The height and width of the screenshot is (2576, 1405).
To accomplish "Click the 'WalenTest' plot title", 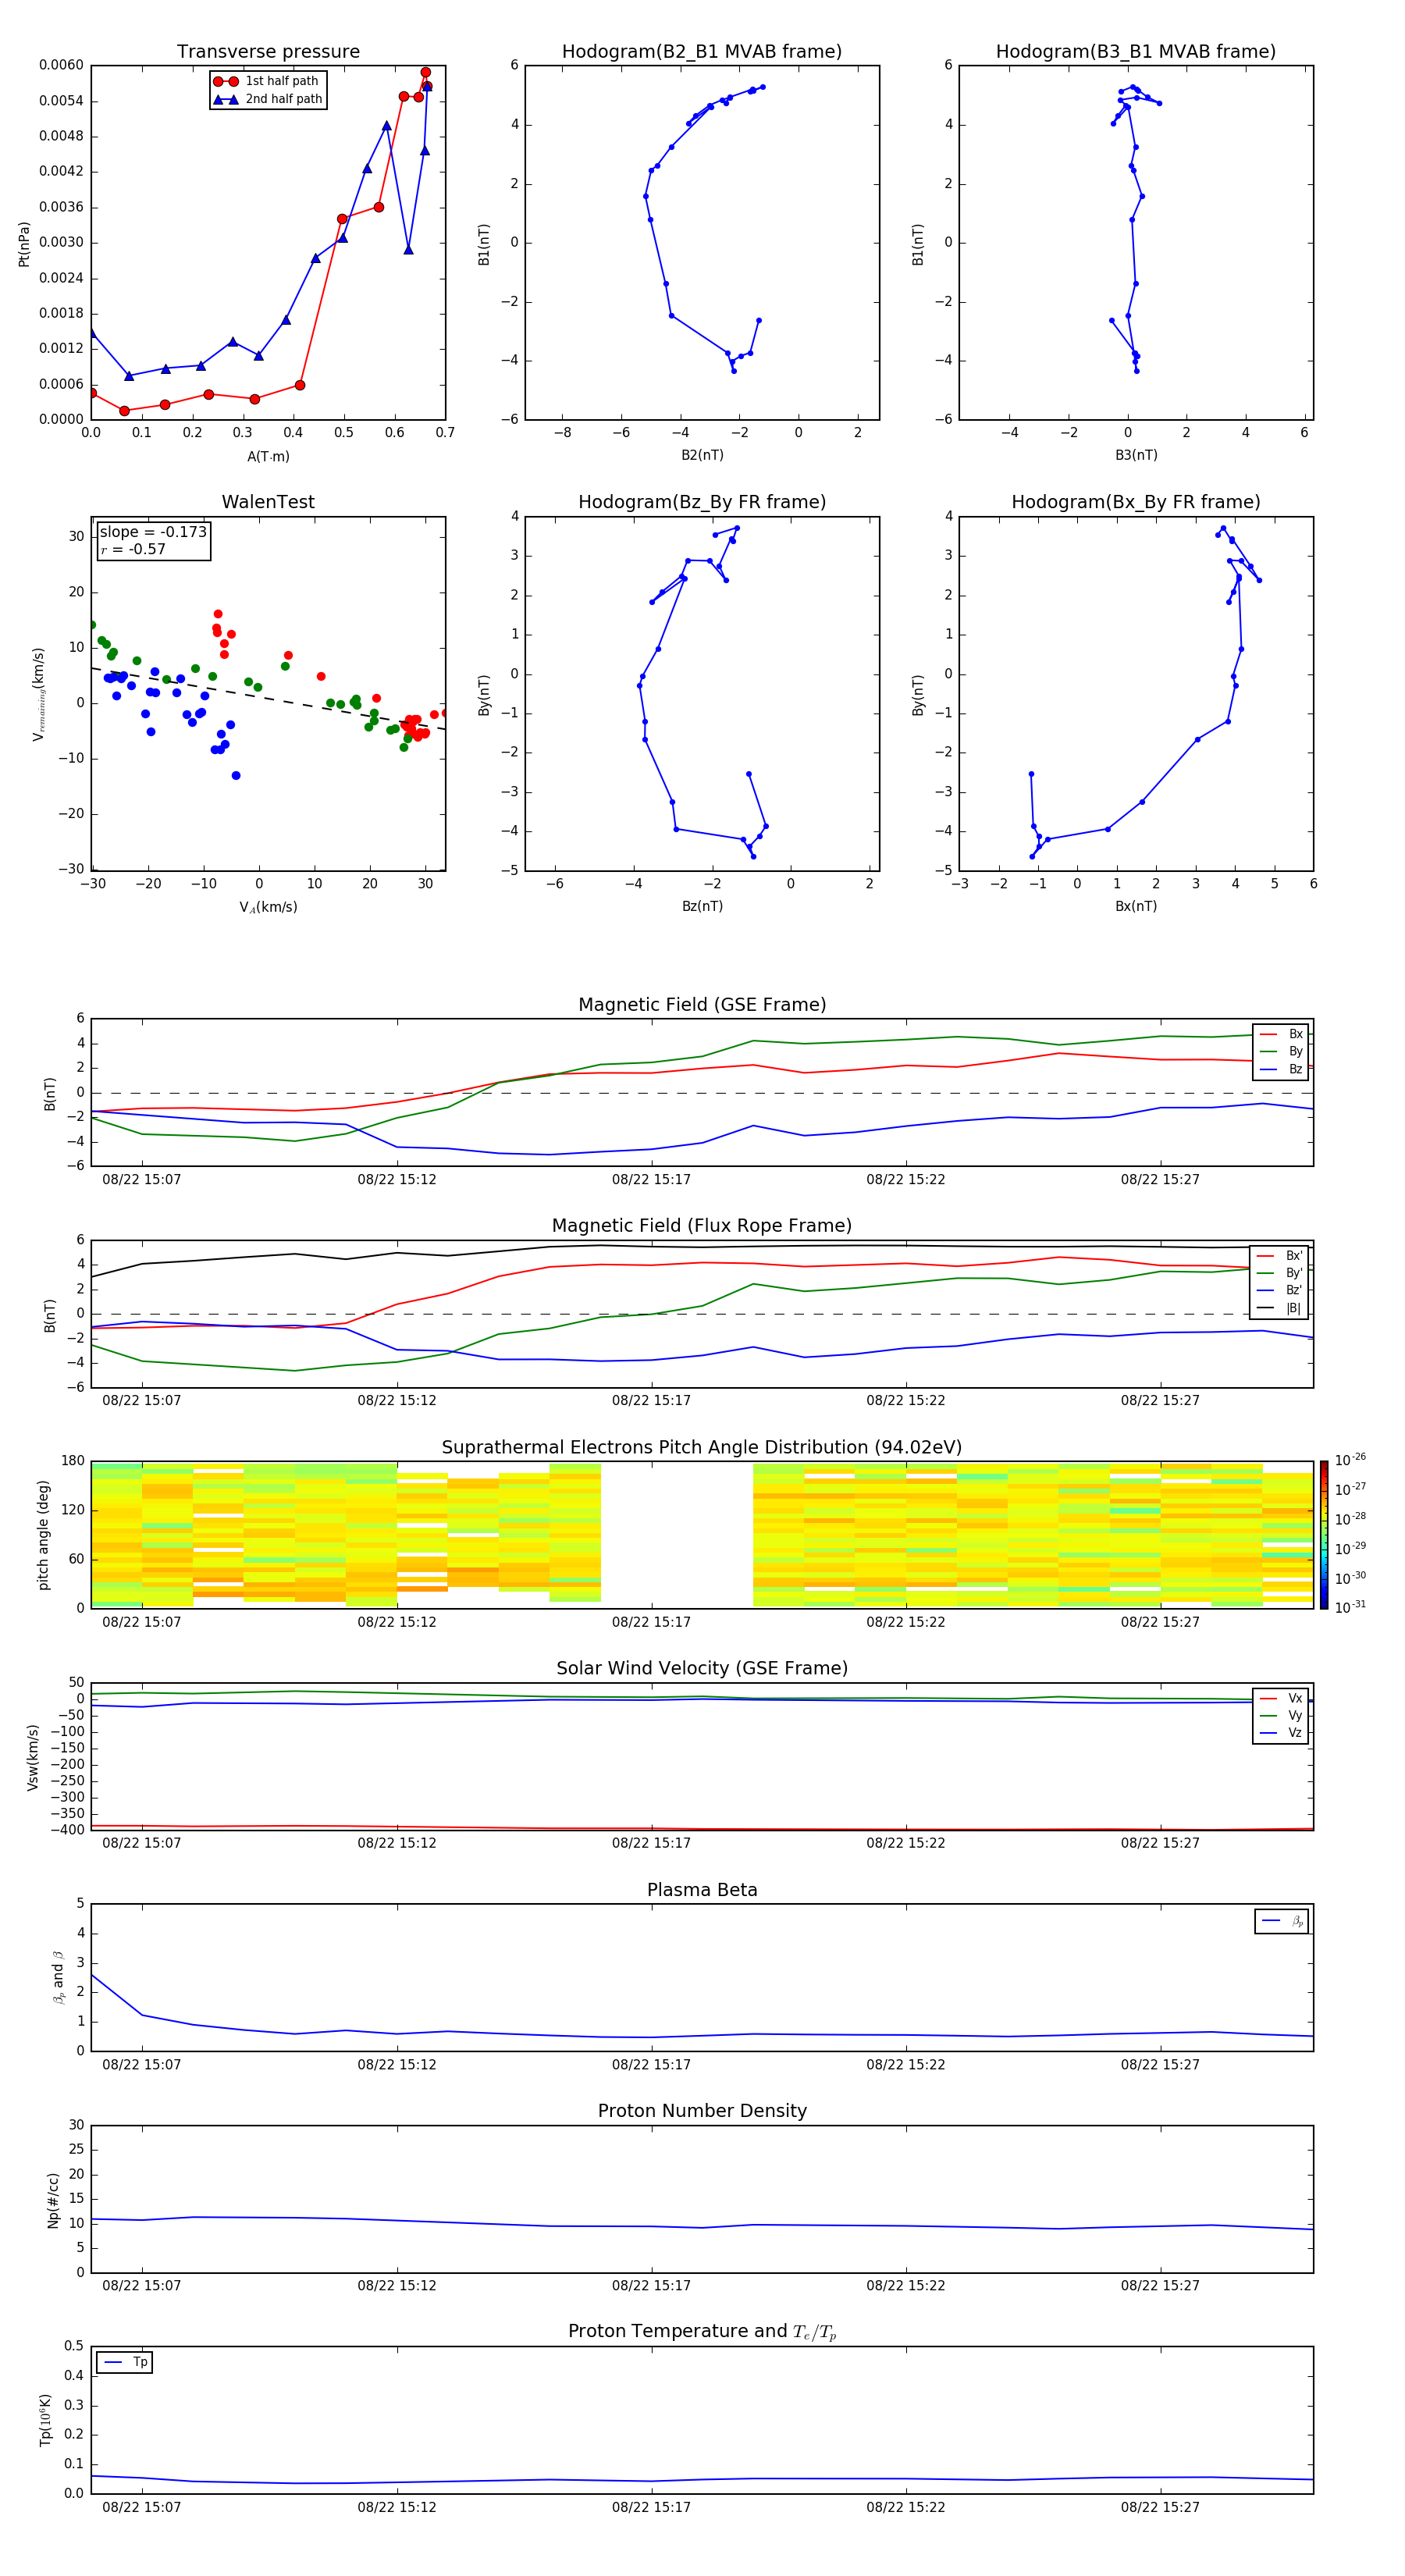I will 268,502.
